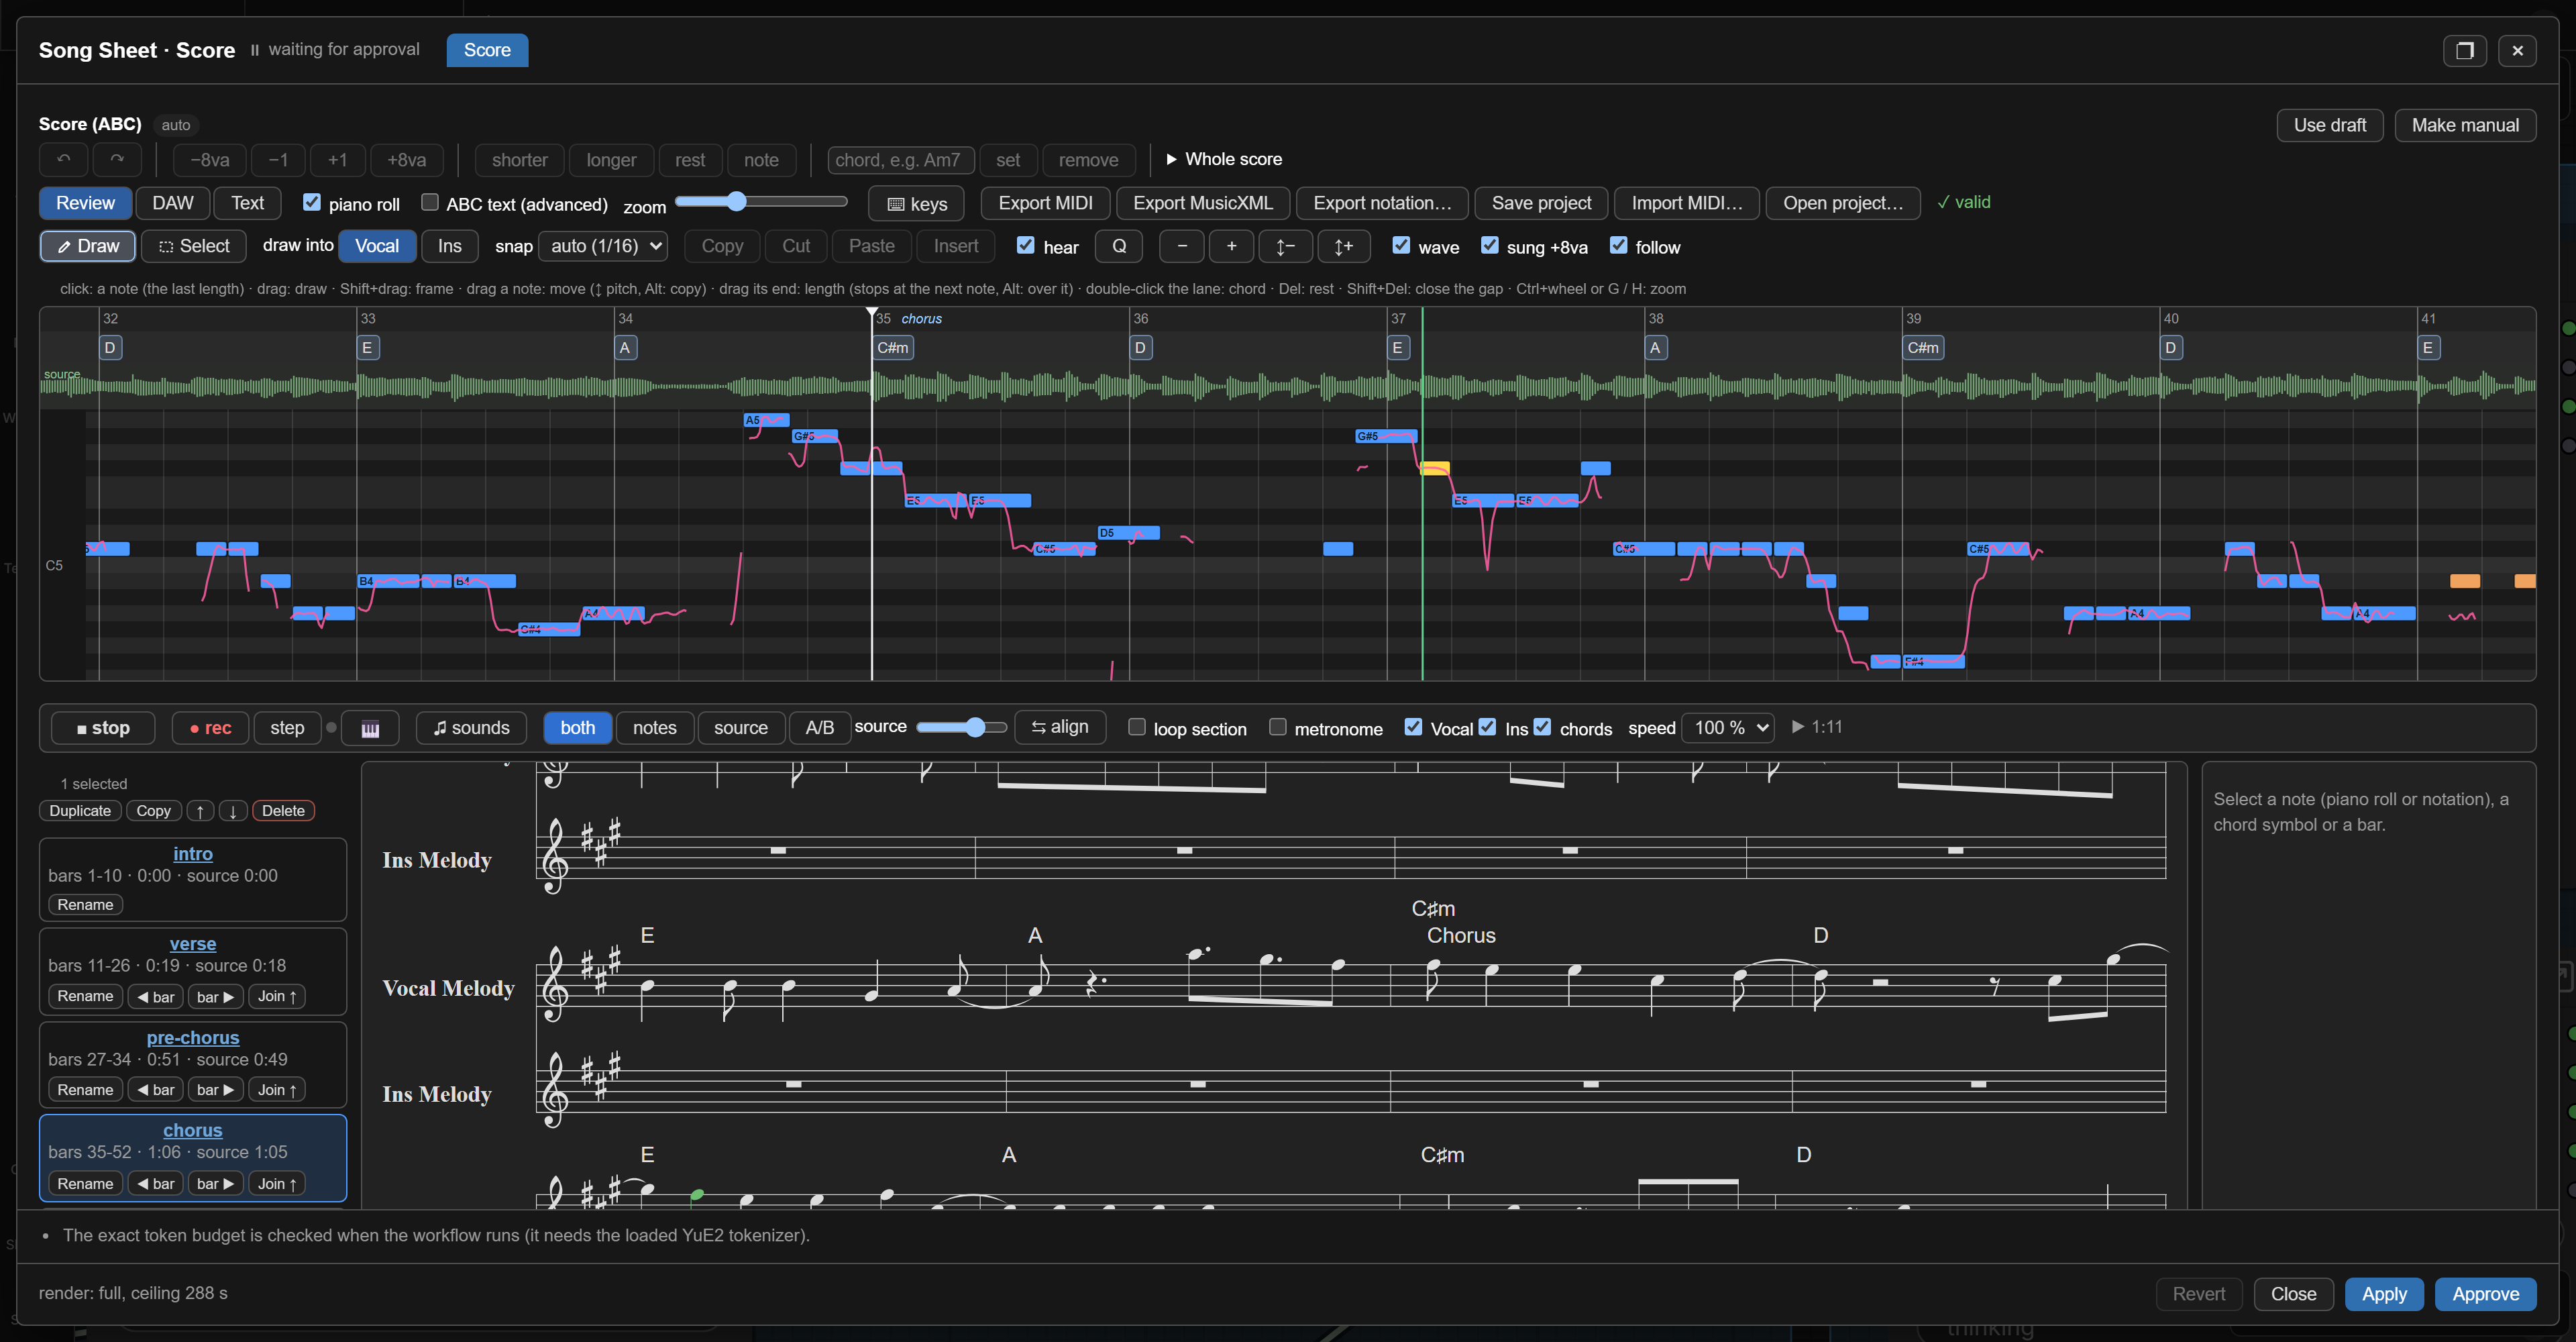The image size is (2576, 1342).
Task: Turn on the metronome checkbox
Action: pyautogui.click(x=1277, y=727)
